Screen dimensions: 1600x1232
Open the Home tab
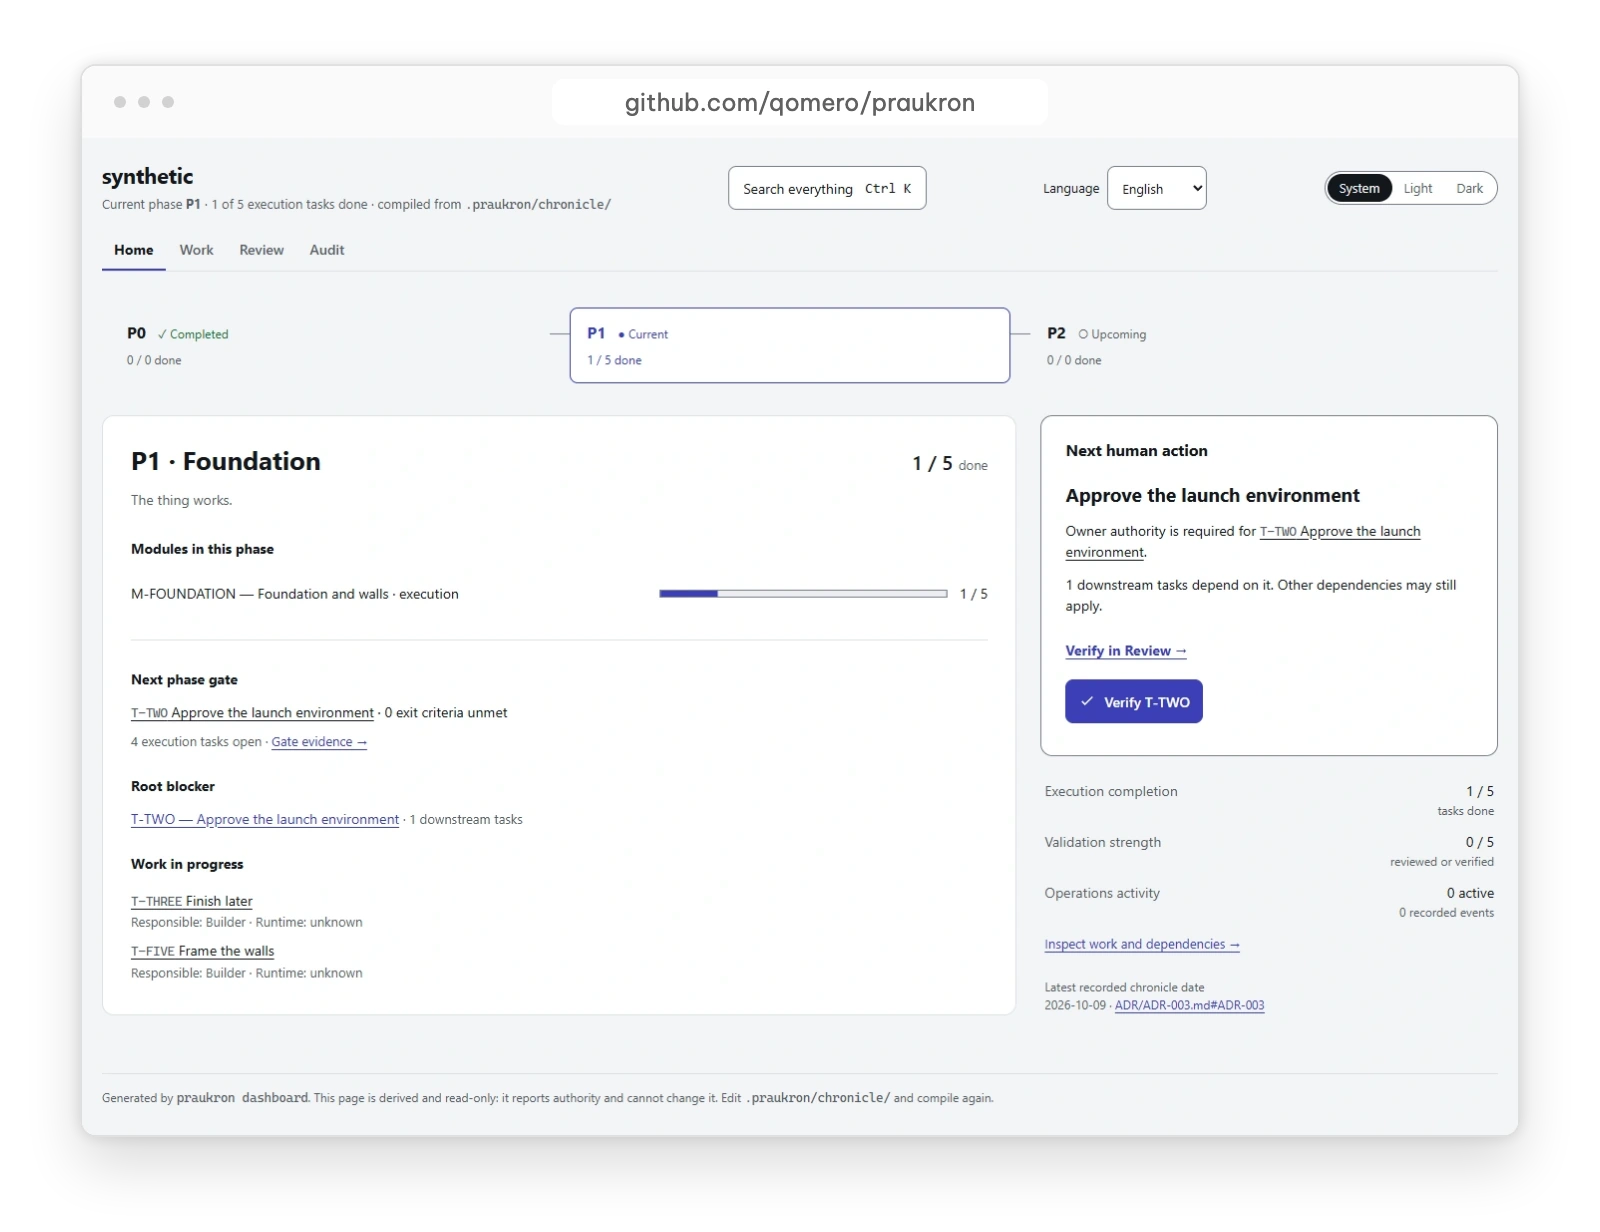coord(134,250)
